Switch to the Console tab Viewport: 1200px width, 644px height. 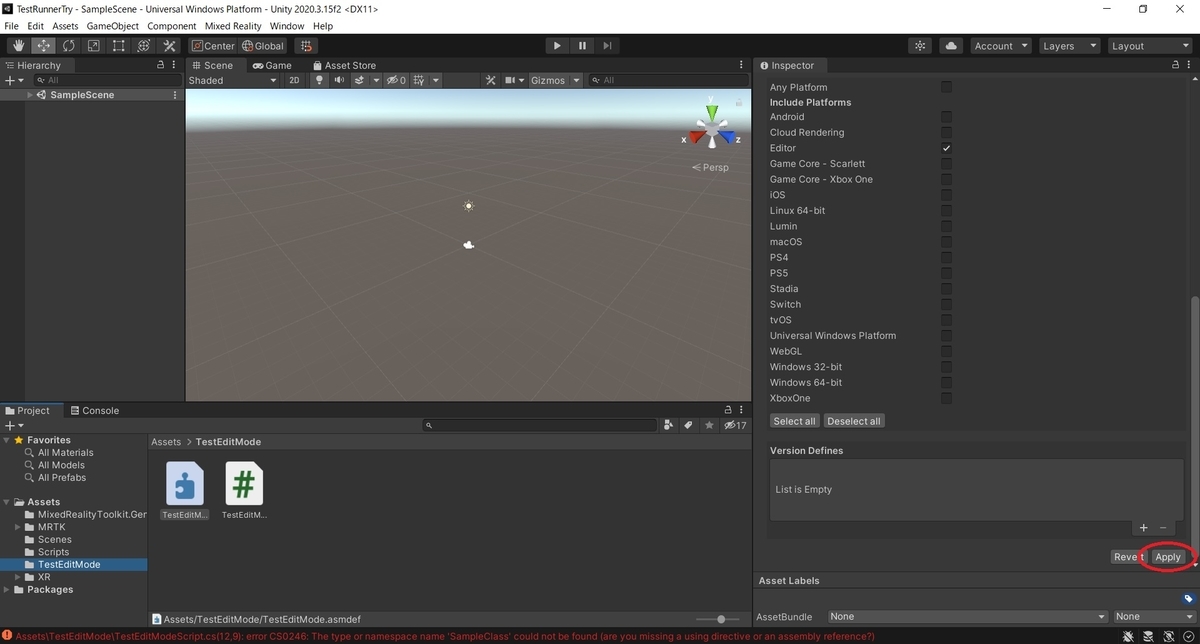95,410
